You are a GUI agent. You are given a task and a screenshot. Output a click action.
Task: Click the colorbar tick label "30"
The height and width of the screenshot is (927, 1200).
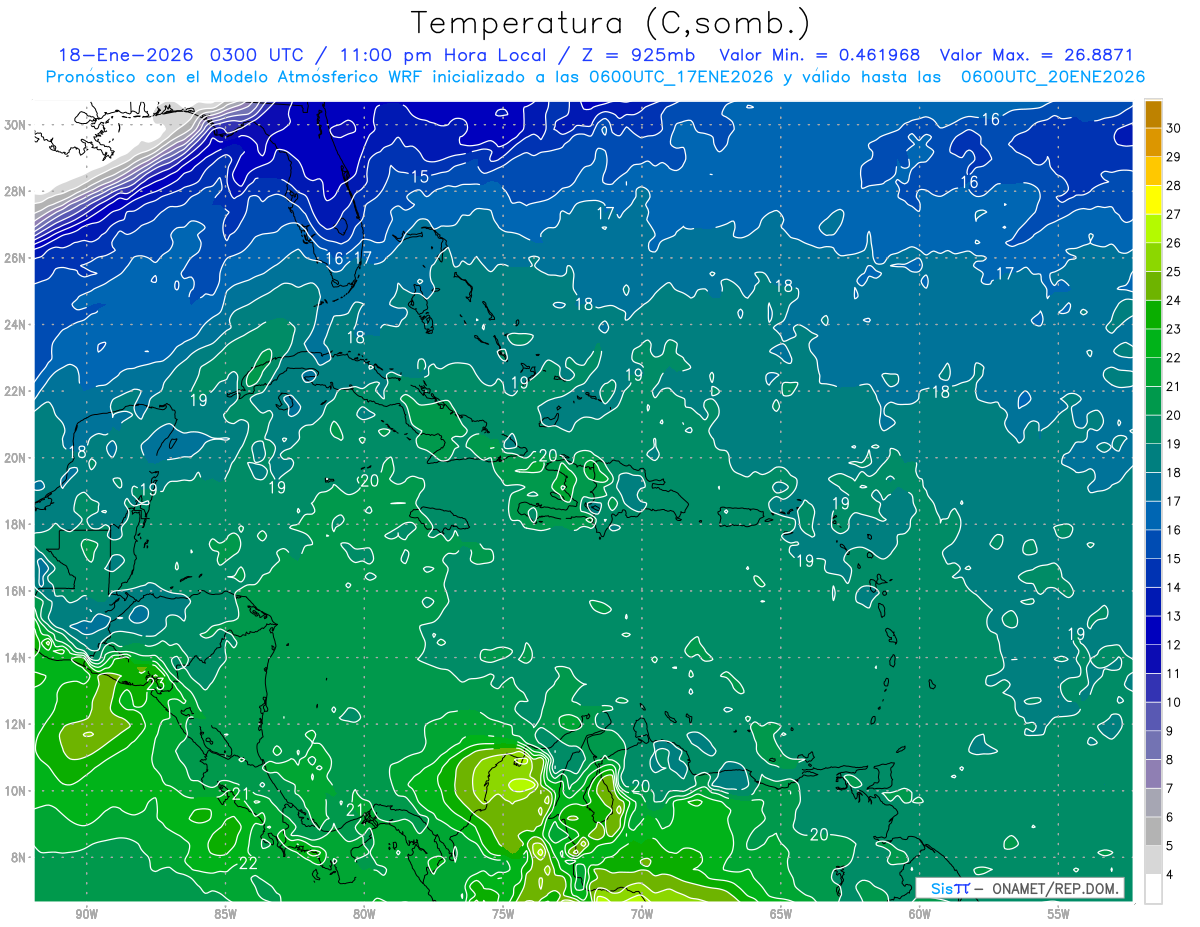(1174, 128)
